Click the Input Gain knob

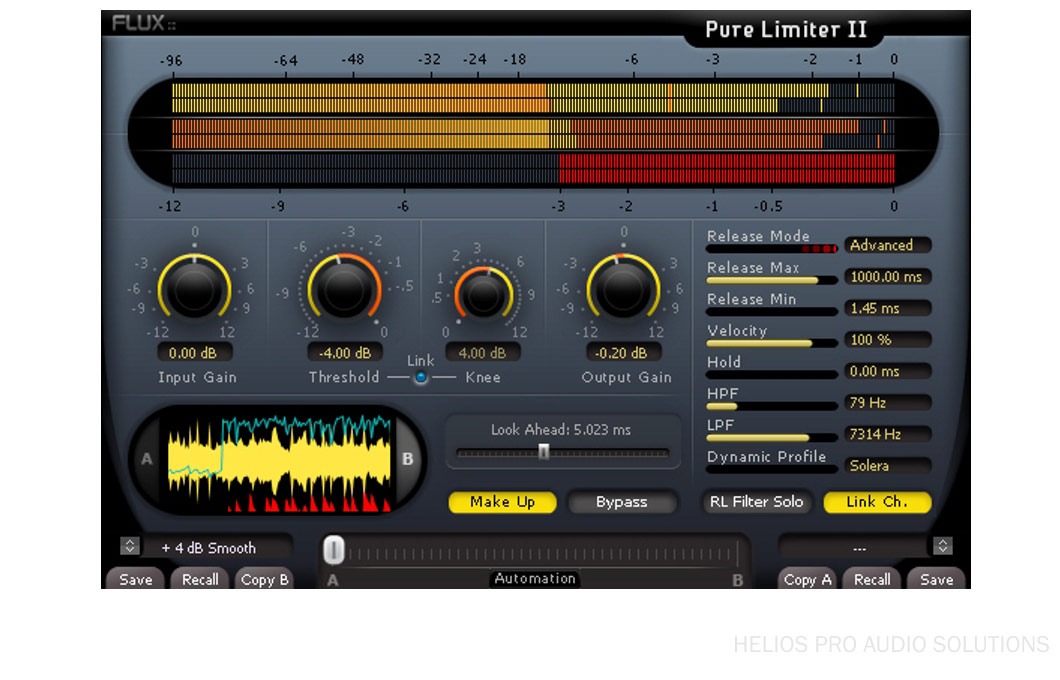point(194,290)
